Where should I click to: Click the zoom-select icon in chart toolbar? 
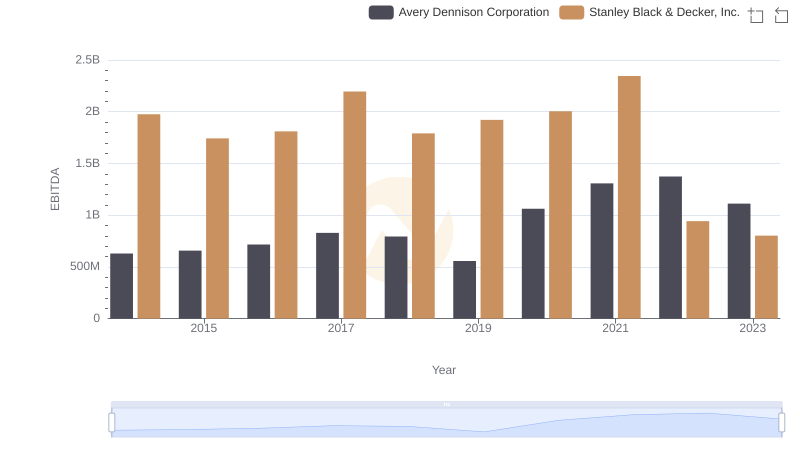coord(756,15)
